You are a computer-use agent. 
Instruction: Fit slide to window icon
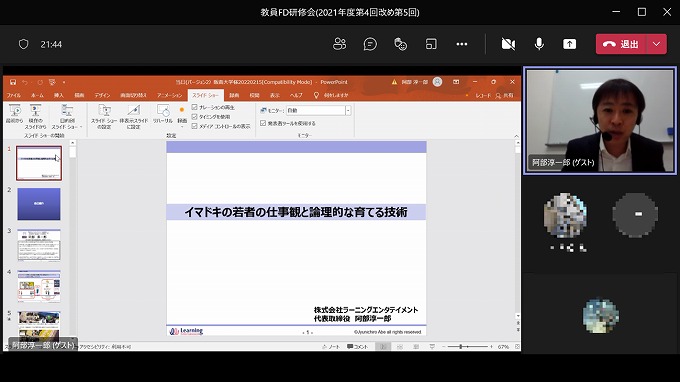[517, 346]
